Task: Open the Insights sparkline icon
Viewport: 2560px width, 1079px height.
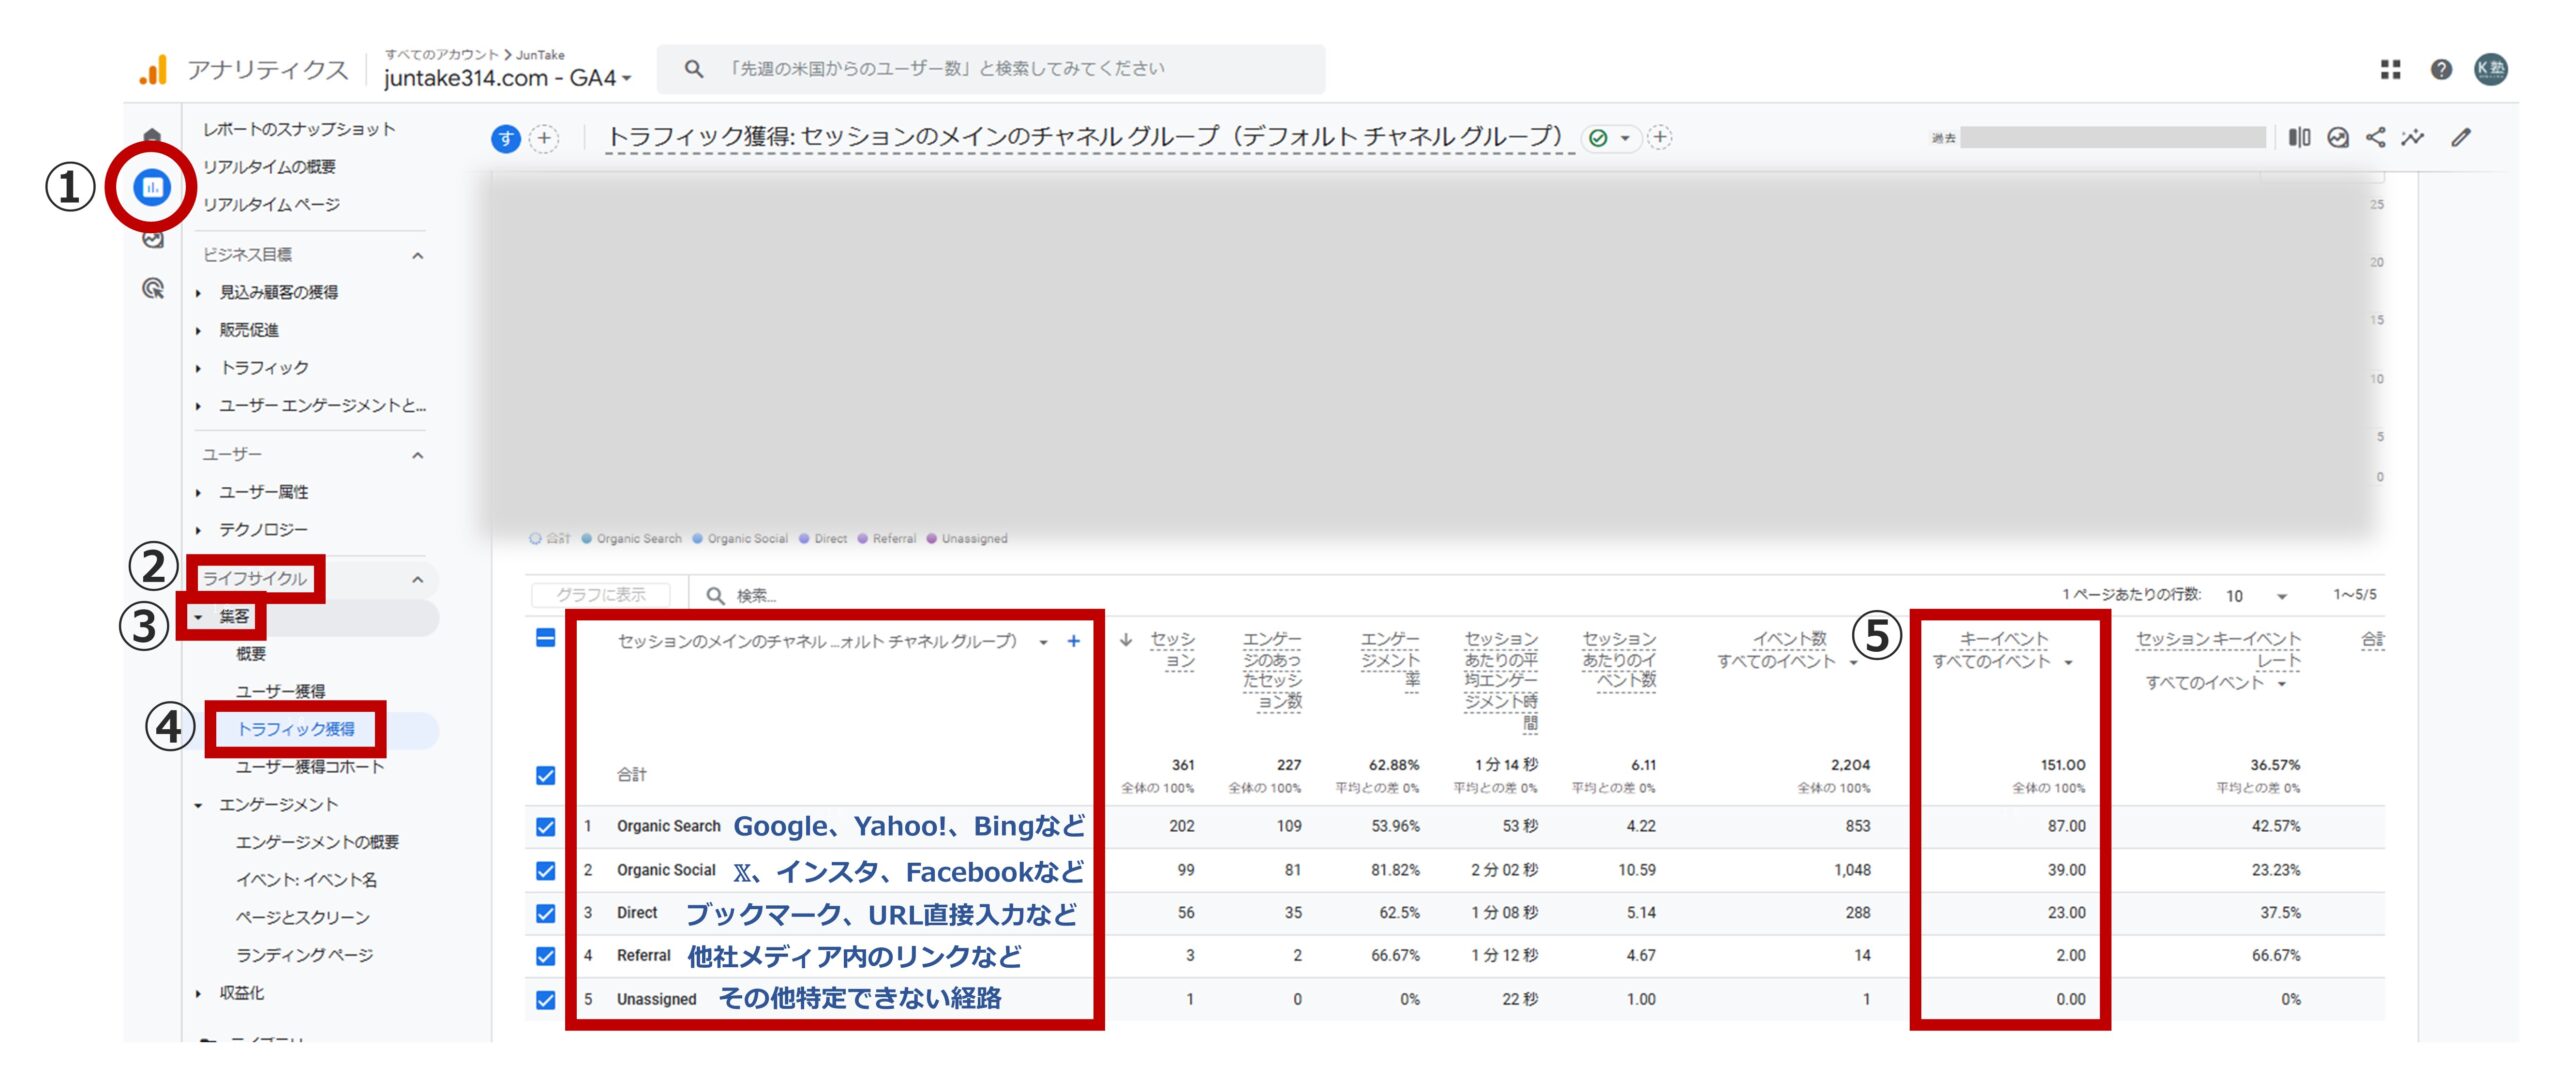Action: click(2414, 138)
